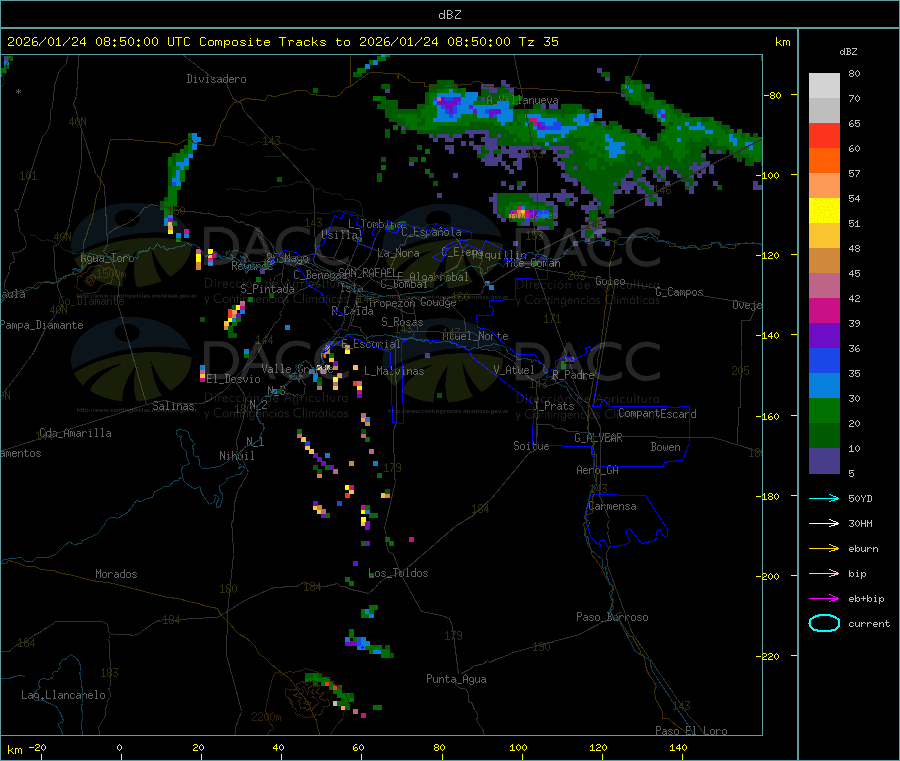Screen dimensions: 900x761
Task: Click the bip pink arrow legend icon
Action: pos(824,573)
